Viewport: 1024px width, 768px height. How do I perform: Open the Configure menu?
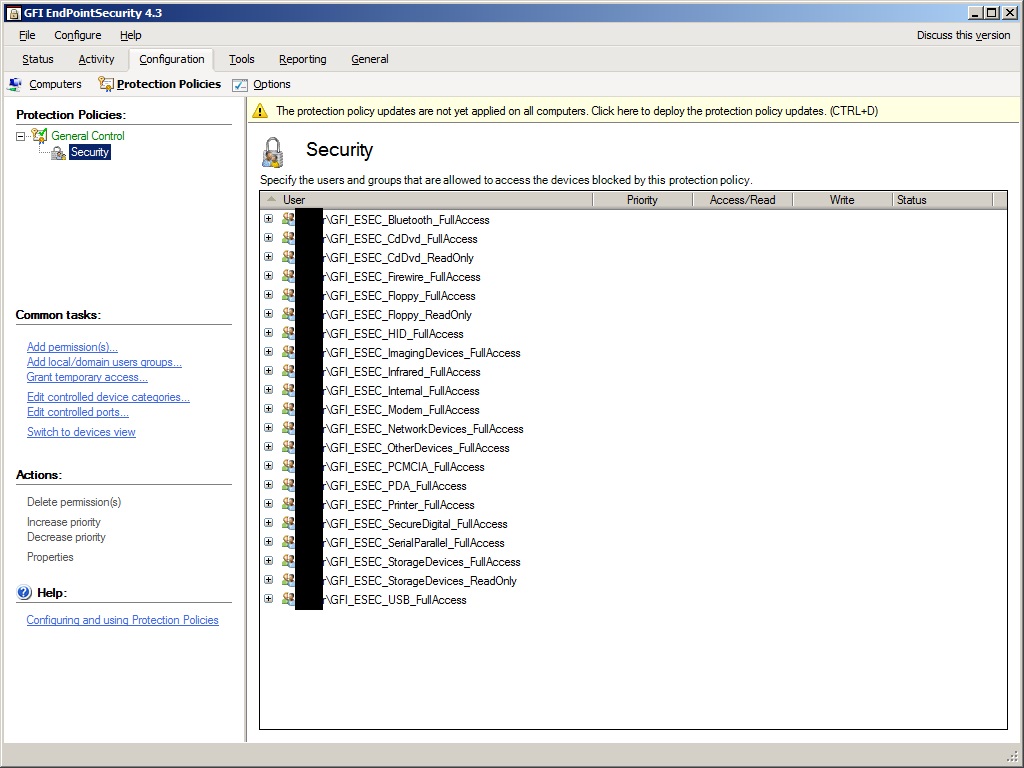pos(78,35)
